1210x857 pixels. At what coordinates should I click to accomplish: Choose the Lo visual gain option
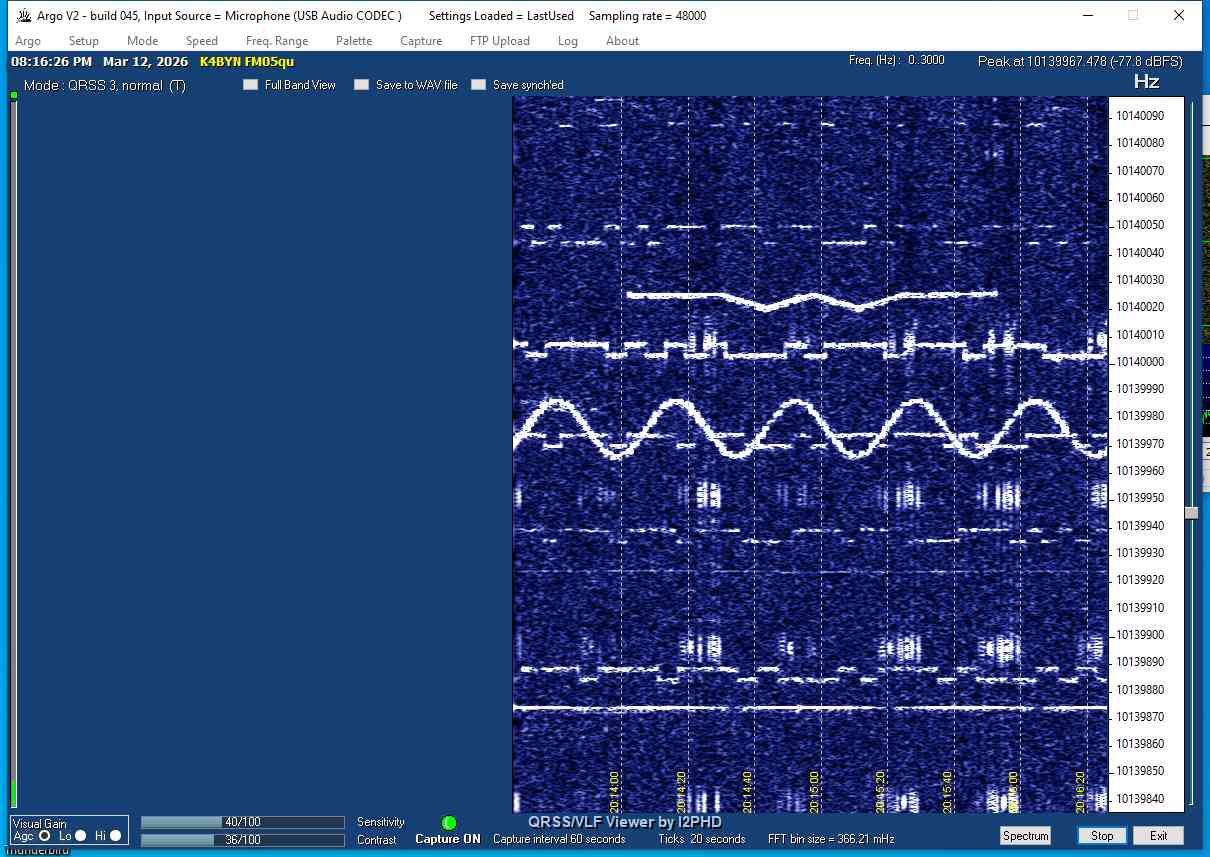81,836
